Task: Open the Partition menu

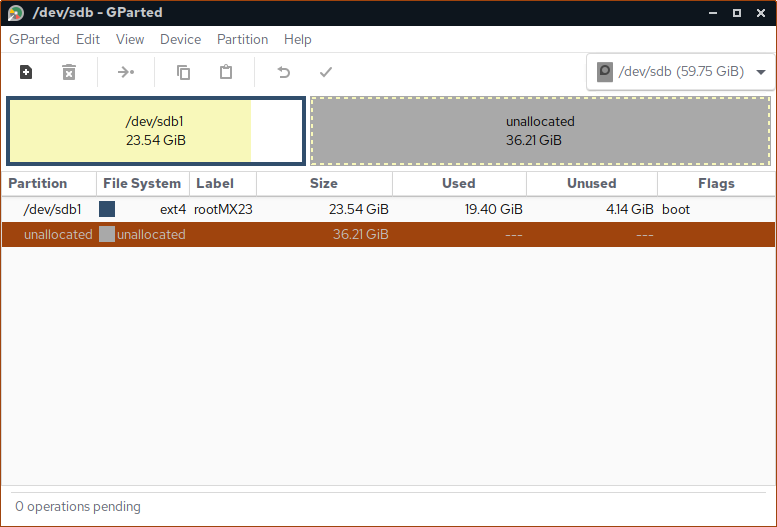Action: [x=242, y=39]
